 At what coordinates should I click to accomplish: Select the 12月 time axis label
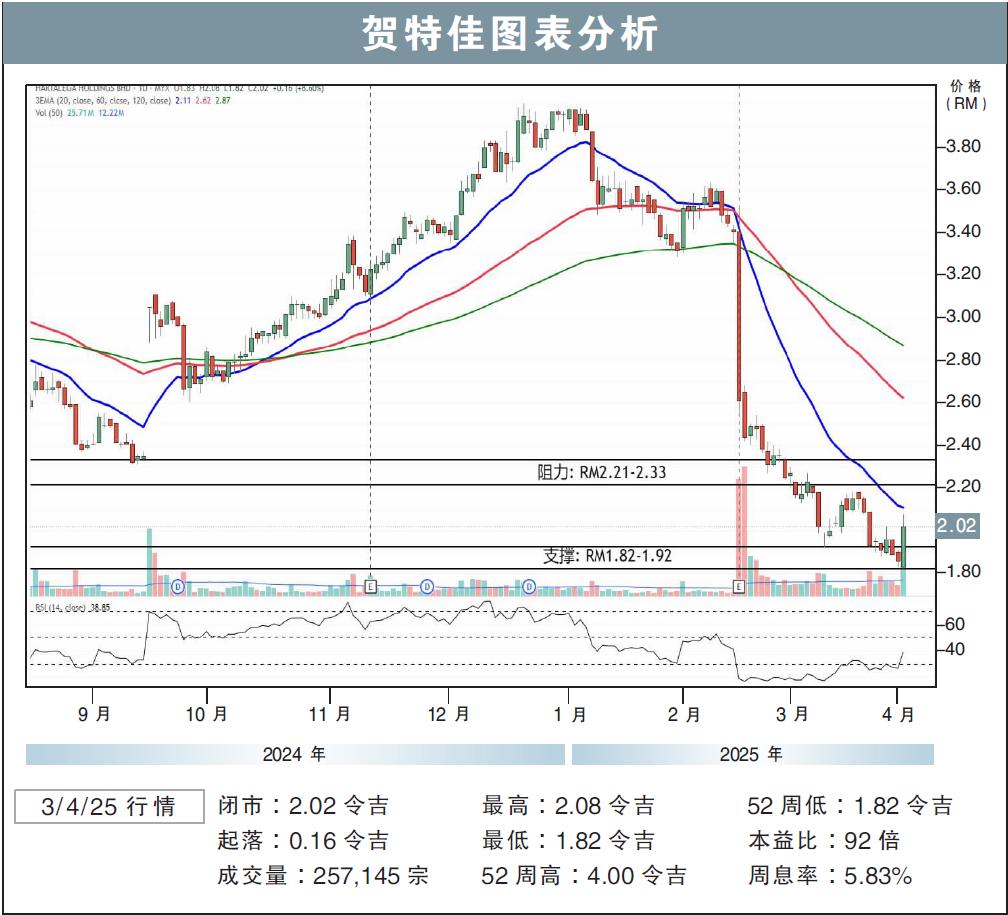pos(449,714)
